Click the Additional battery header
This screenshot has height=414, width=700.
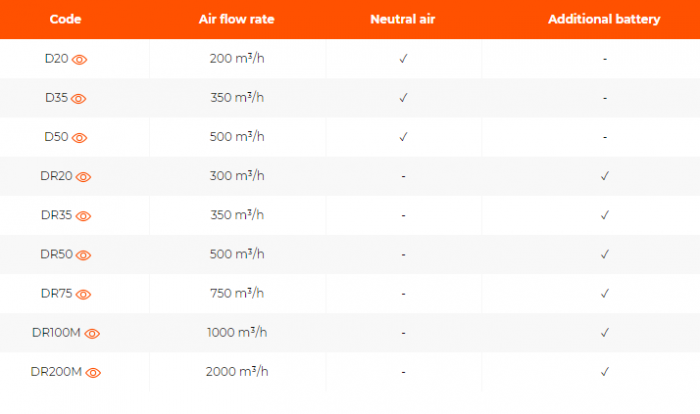(x=604, y=19)
